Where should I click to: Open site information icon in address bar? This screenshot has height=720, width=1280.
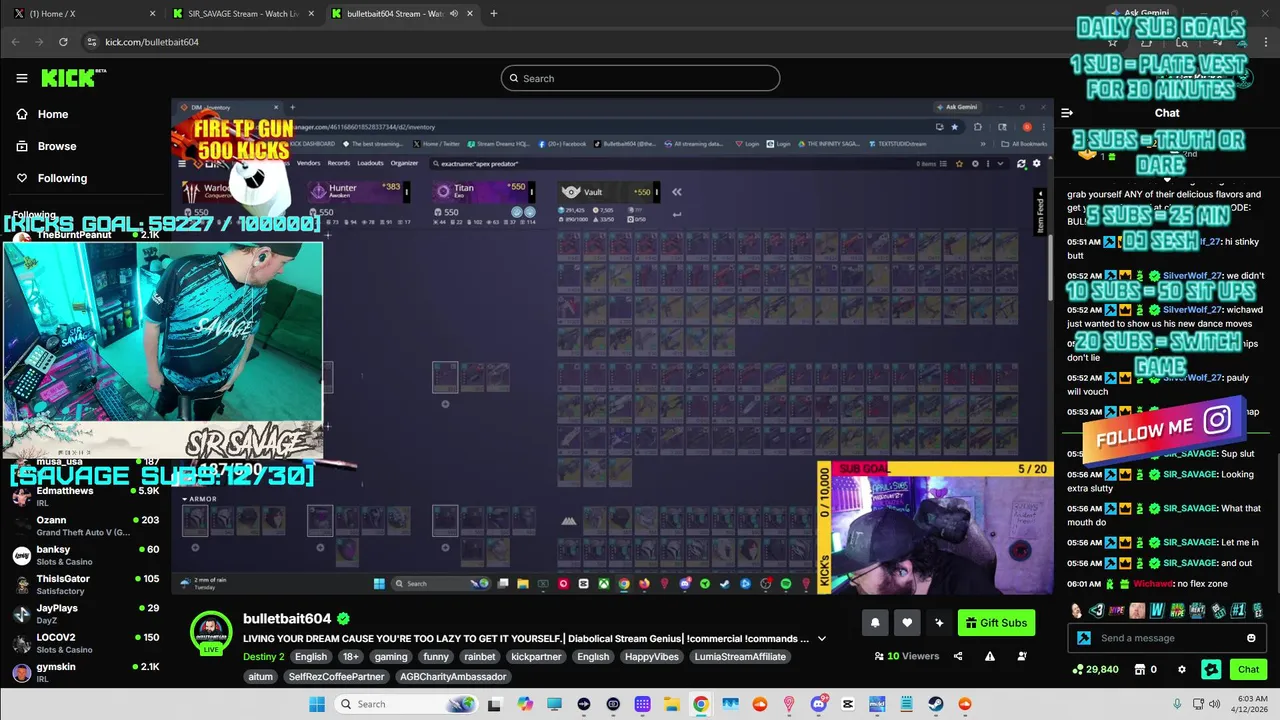click(x=92, y=42)
